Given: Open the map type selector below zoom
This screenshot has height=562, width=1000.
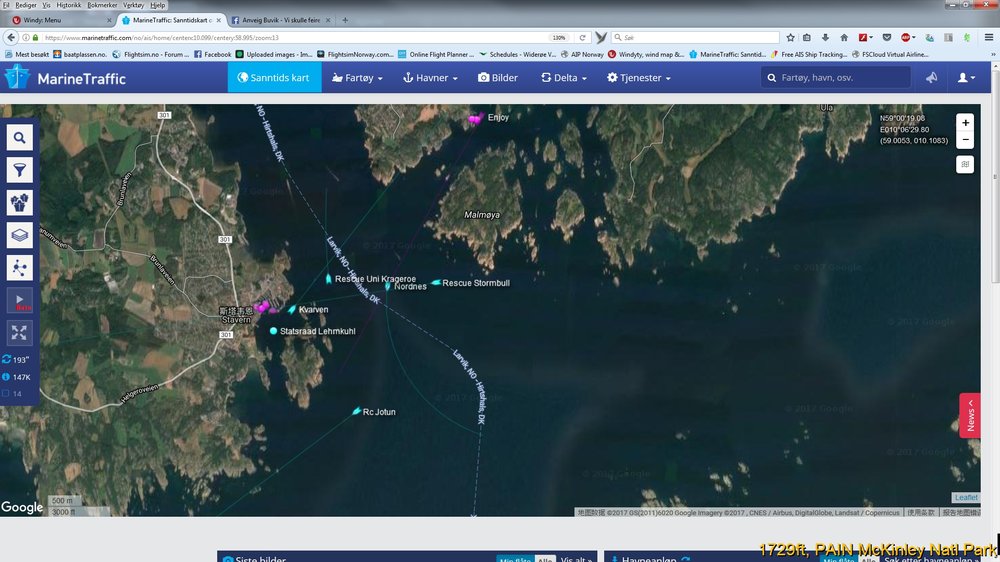Looking at the screenshot, I should (x=965, y=165).
